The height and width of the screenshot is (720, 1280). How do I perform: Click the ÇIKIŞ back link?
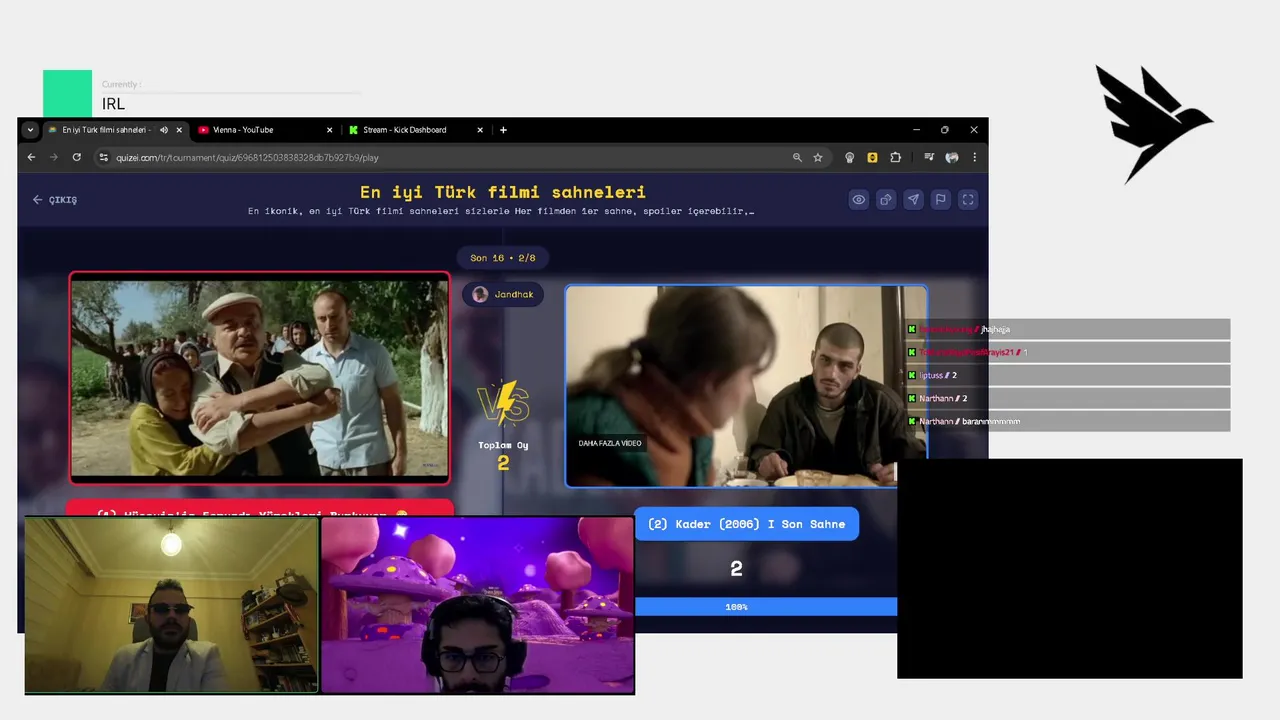click(54, 199)
